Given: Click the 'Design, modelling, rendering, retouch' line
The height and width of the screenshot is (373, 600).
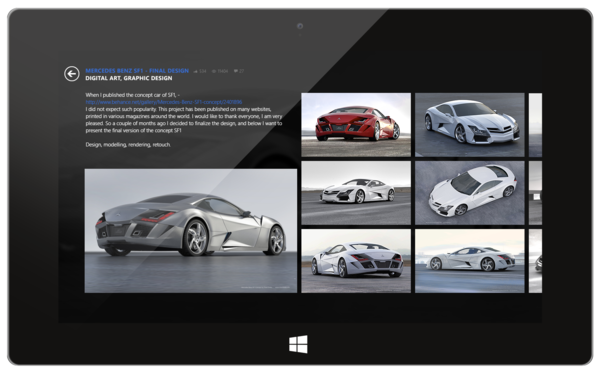Looking at the screenshot, I should (x=128, y=145).
